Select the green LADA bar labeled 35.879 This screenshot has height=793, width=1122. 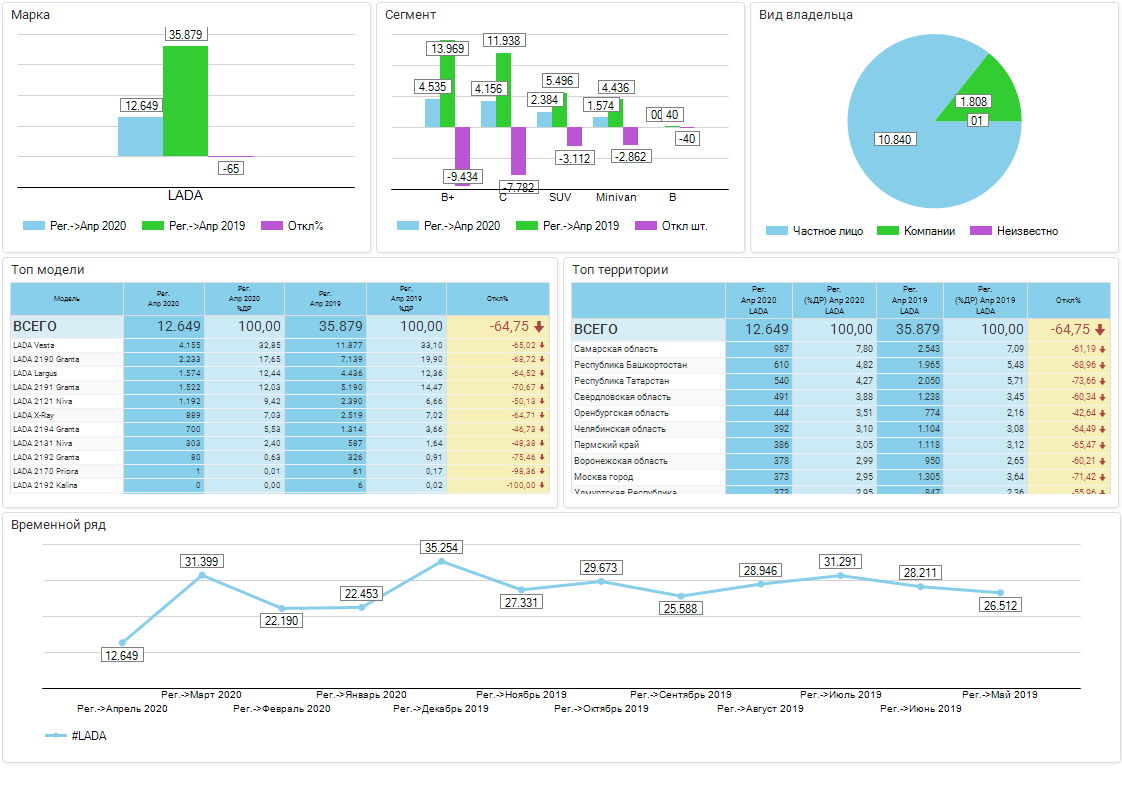(x=185, y=101)
